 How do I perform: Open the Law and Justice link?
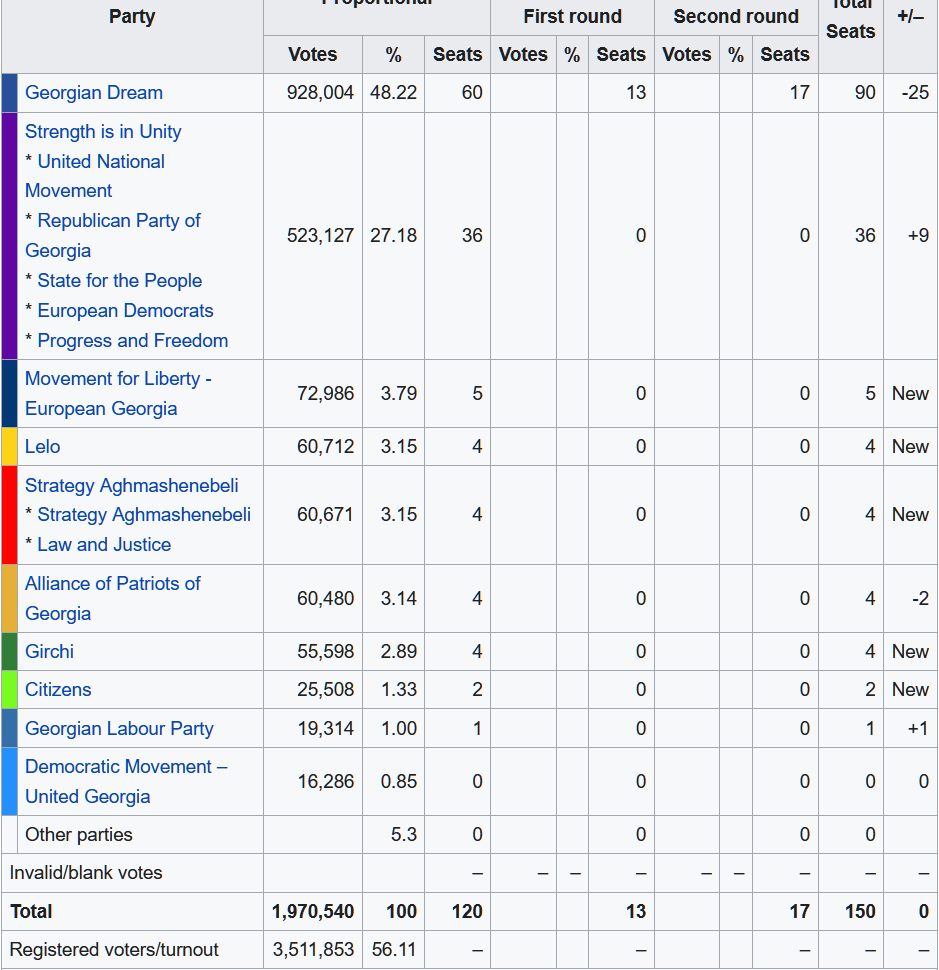click(104, 545)
